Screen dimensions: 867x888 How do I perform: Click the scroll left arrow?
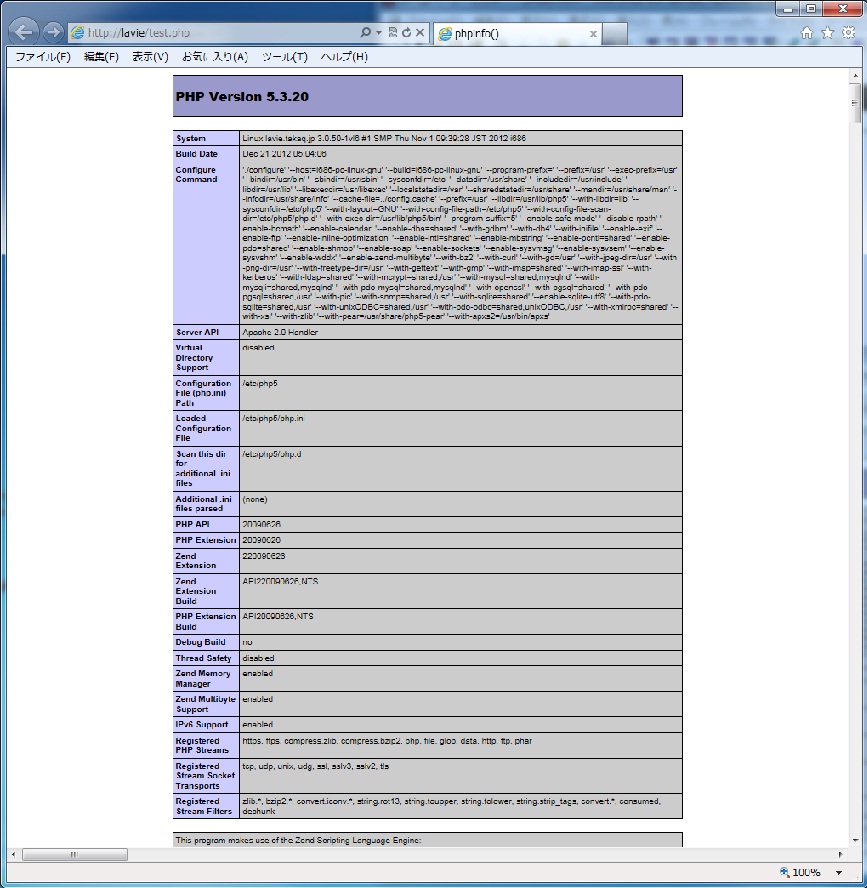tap(14, 854)
